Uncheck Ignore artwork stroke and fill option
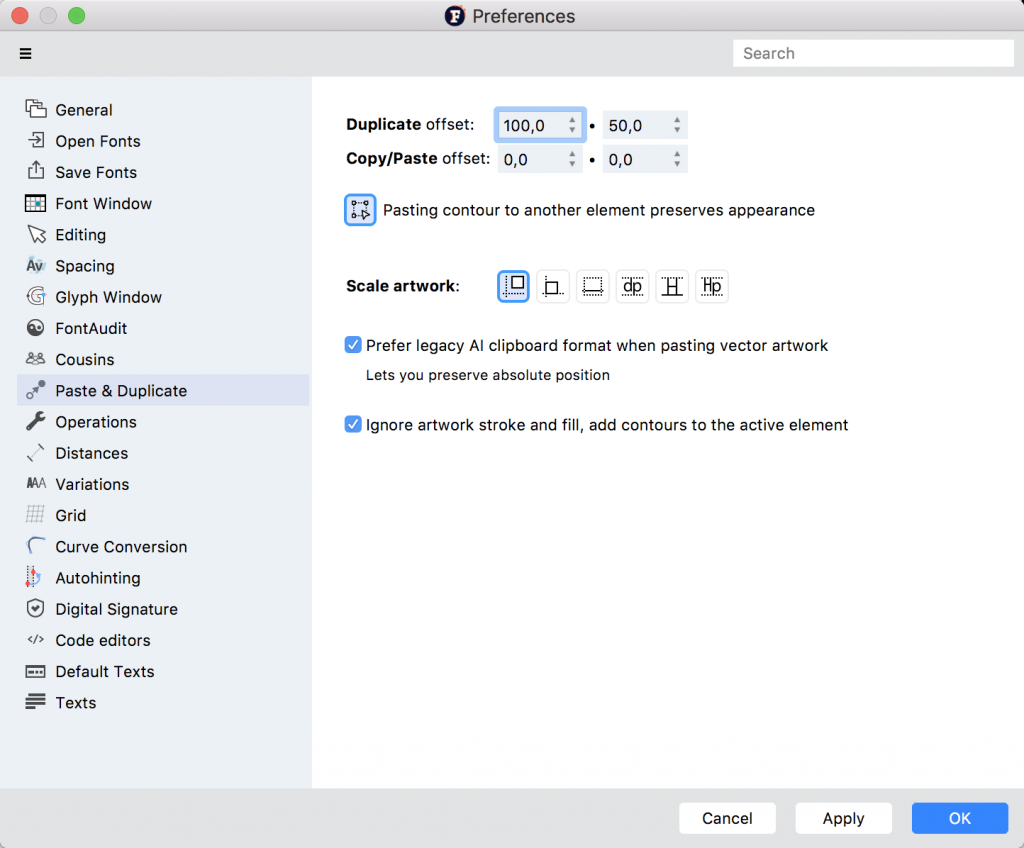 tap(353, 424)
